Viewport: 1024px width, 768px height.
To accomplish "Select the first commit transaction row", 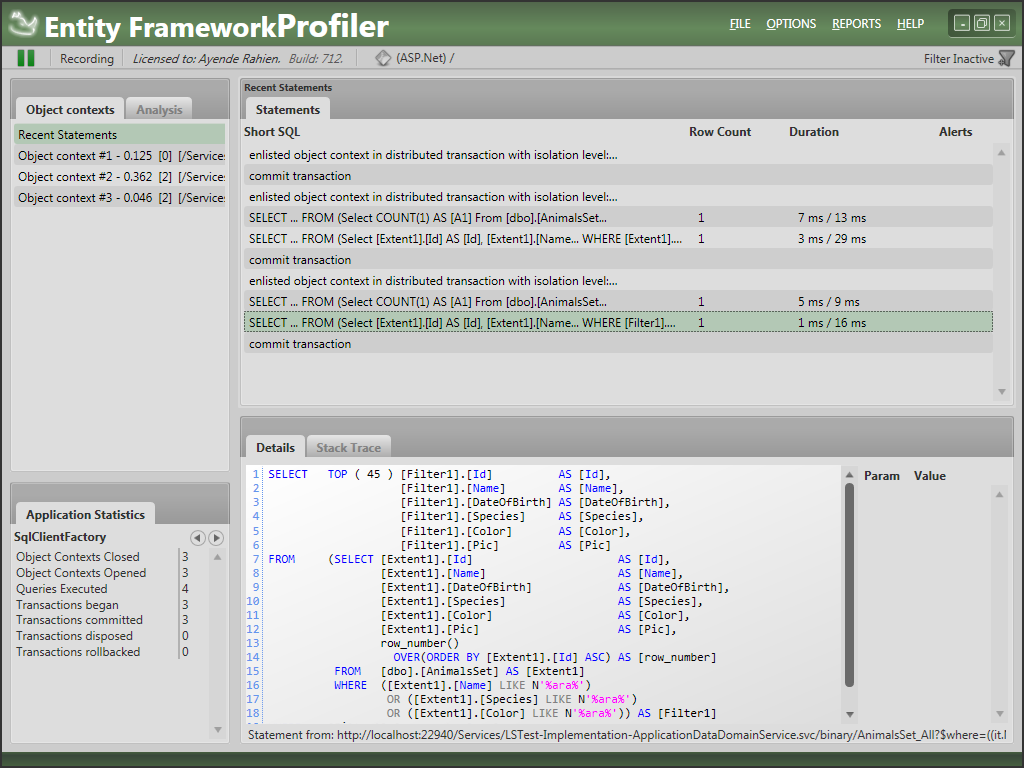I will coord(618,176).
